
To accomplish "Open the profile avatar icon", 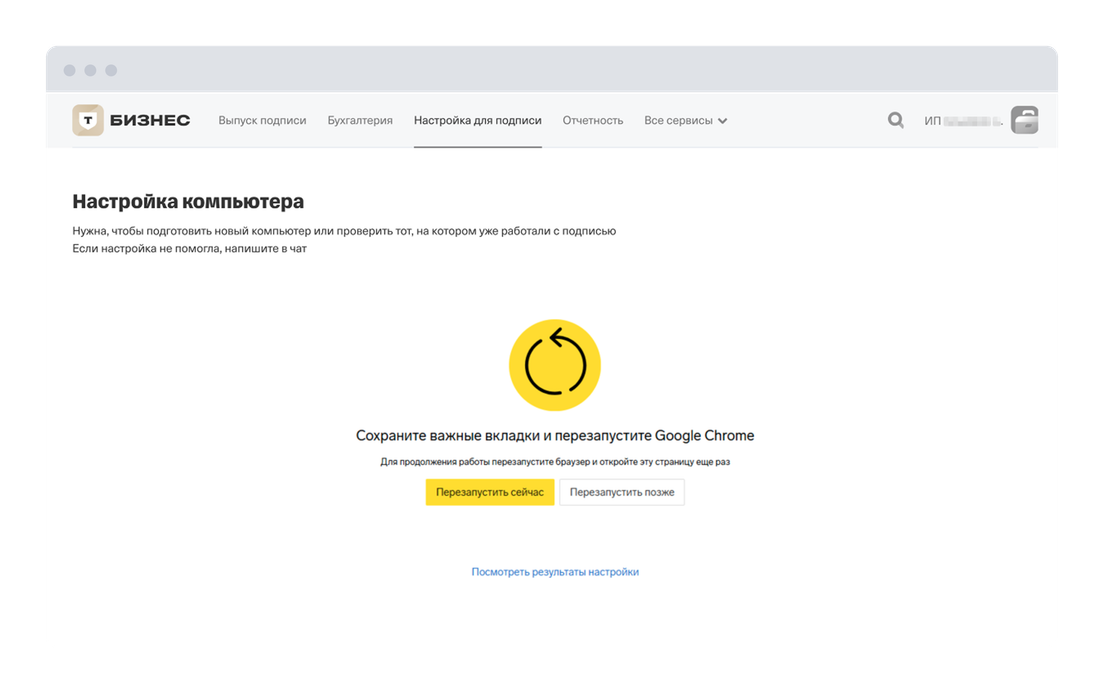I will pos(1024,120).
